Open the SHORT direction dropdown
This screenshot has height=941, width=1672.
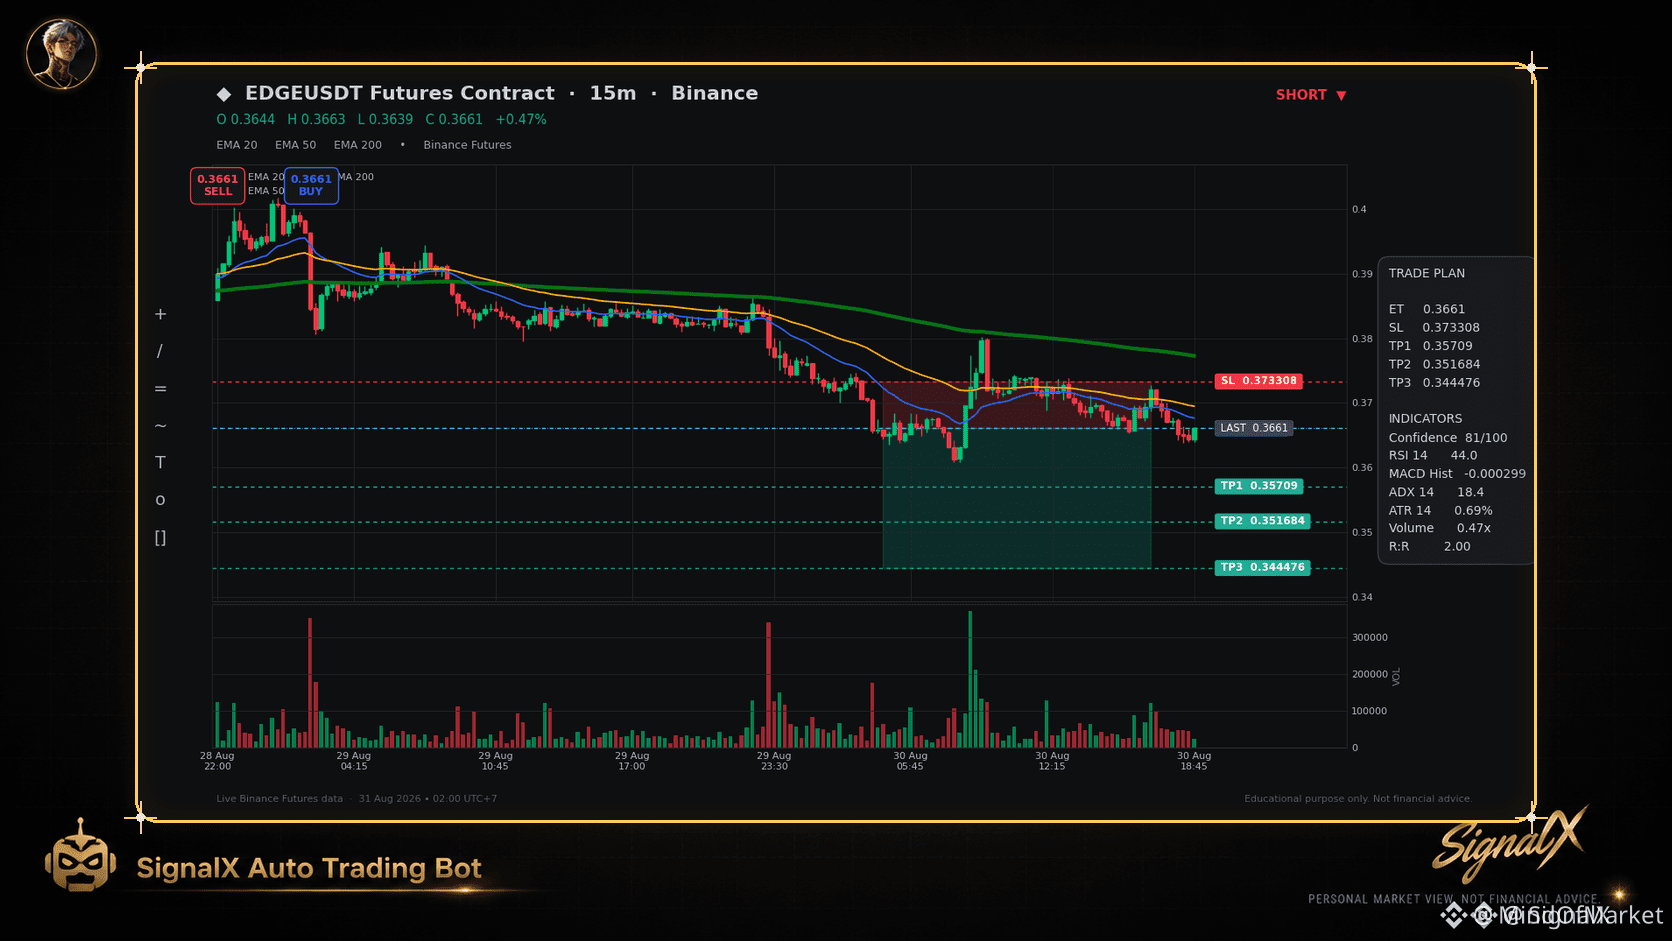[x=1311, y=95]
